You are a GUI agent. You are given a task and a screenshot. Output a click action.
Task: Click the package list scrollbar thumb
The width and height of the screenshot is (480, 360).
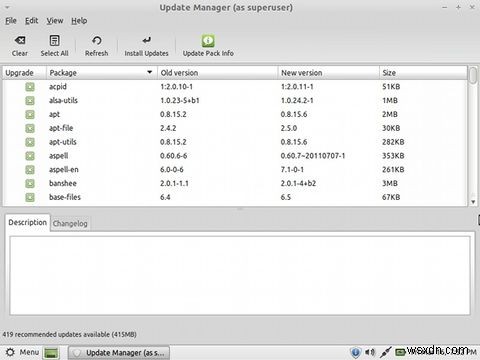tap(473, 75)
